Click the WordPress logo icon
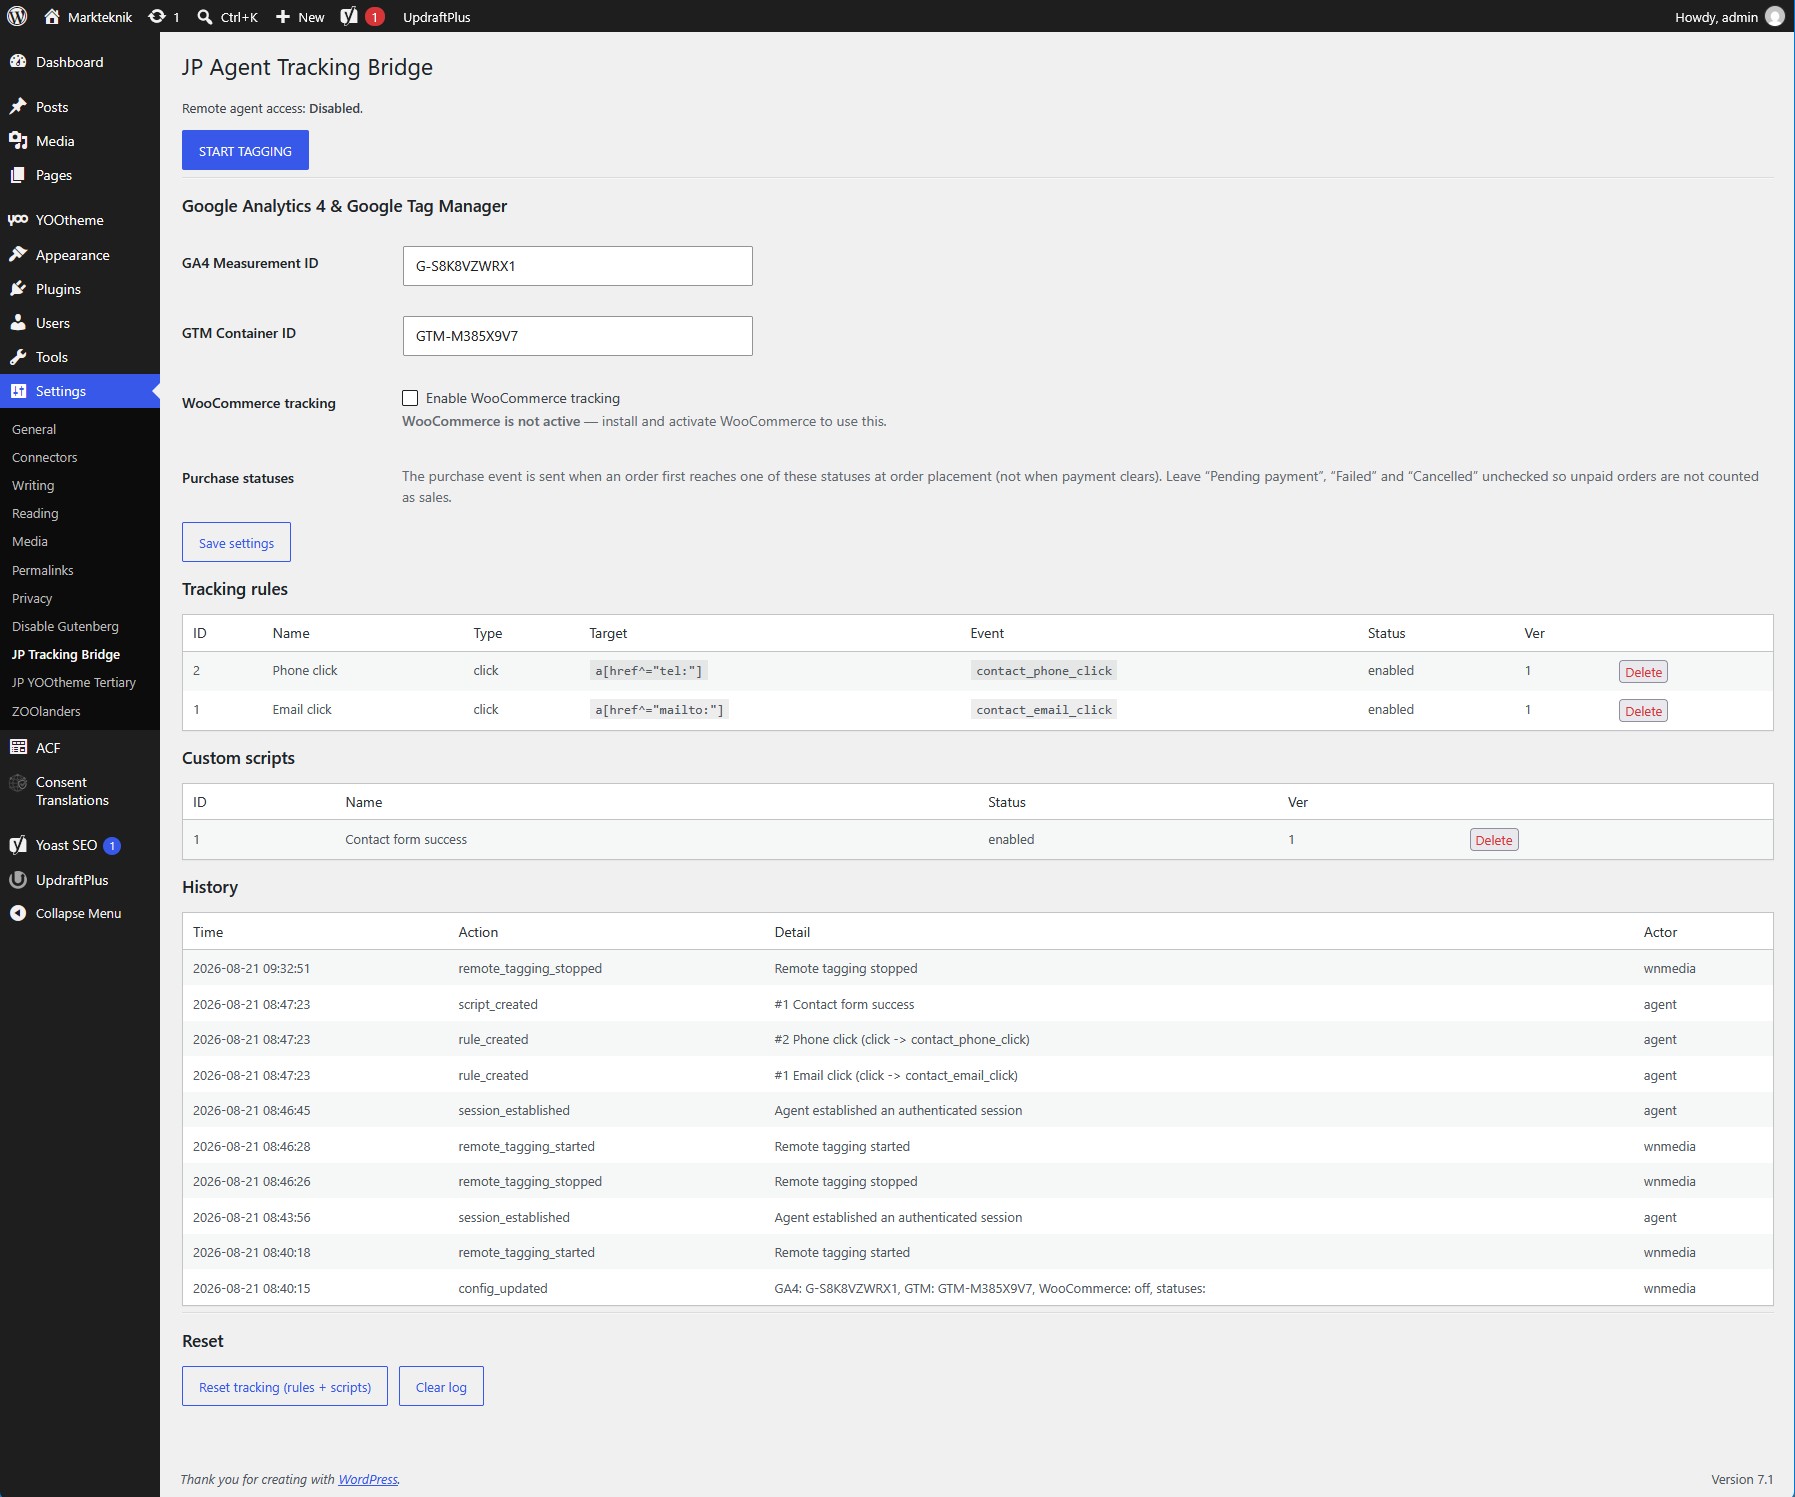Image resolution: width=1795 pixels, height=1497 pixels. click(x=17, y=16)
